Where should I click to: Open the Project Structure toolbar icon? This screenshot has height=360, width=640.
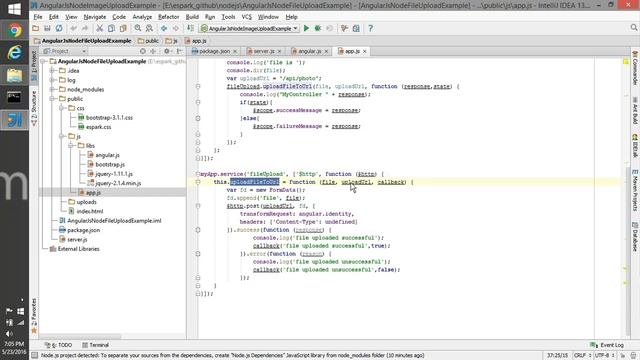click(x=356, y=28)
